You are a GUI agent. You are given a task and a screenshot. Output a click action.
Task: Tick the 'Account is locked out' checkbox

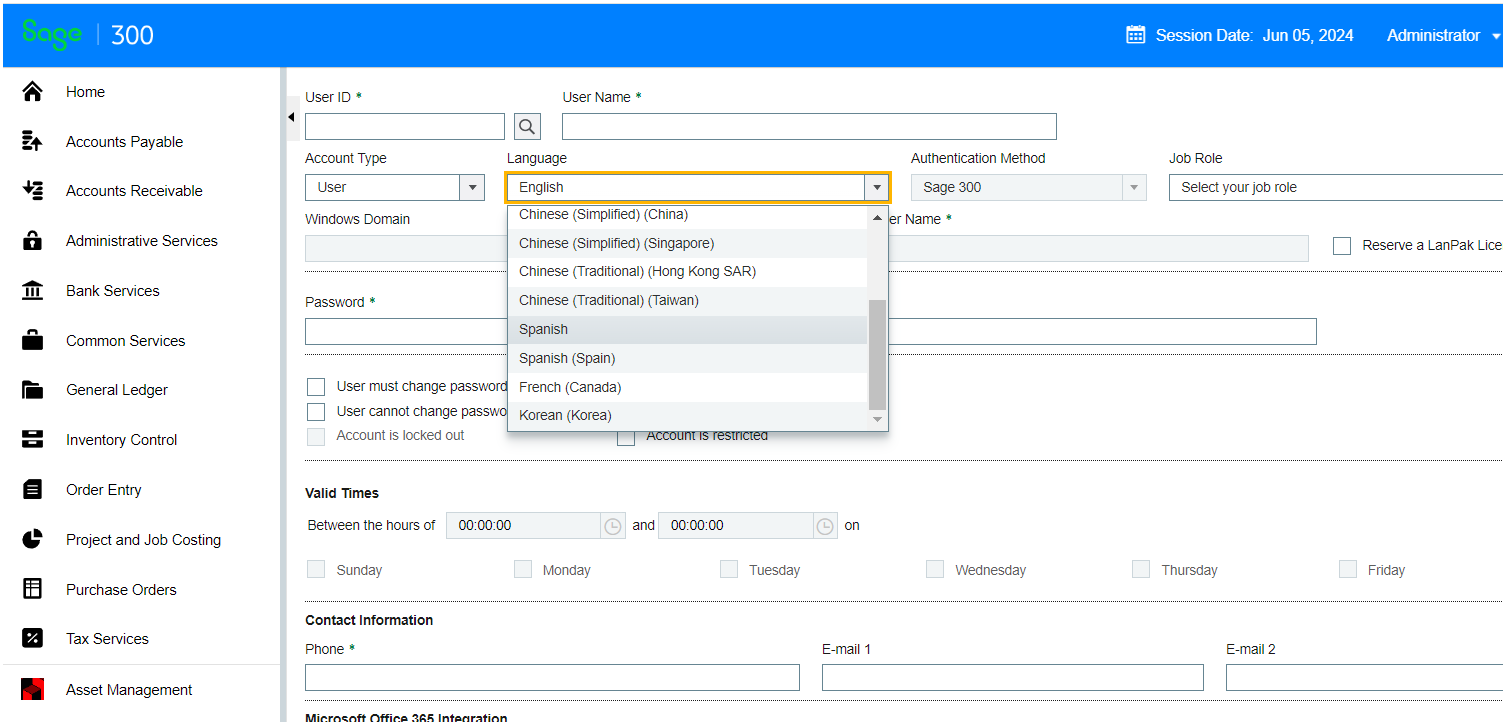coord(316,436)
